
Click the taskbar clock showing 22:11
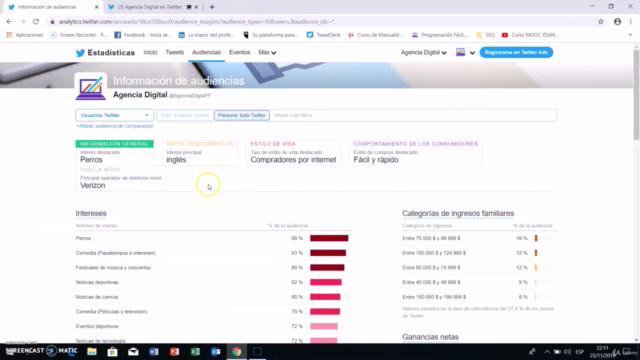point(602,351)
